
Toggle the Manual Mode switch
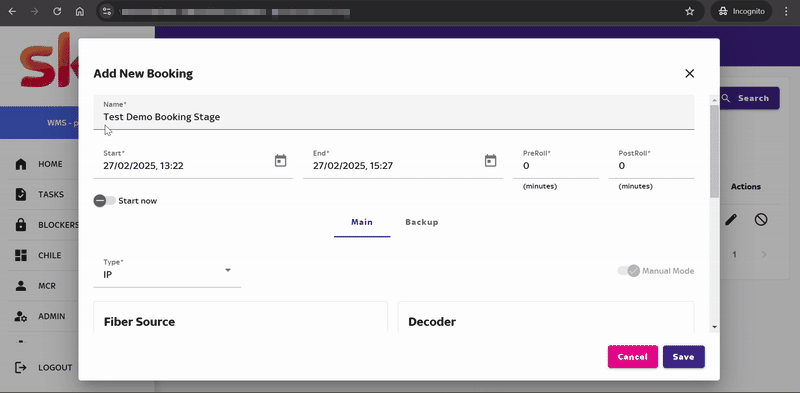[629, 271]
